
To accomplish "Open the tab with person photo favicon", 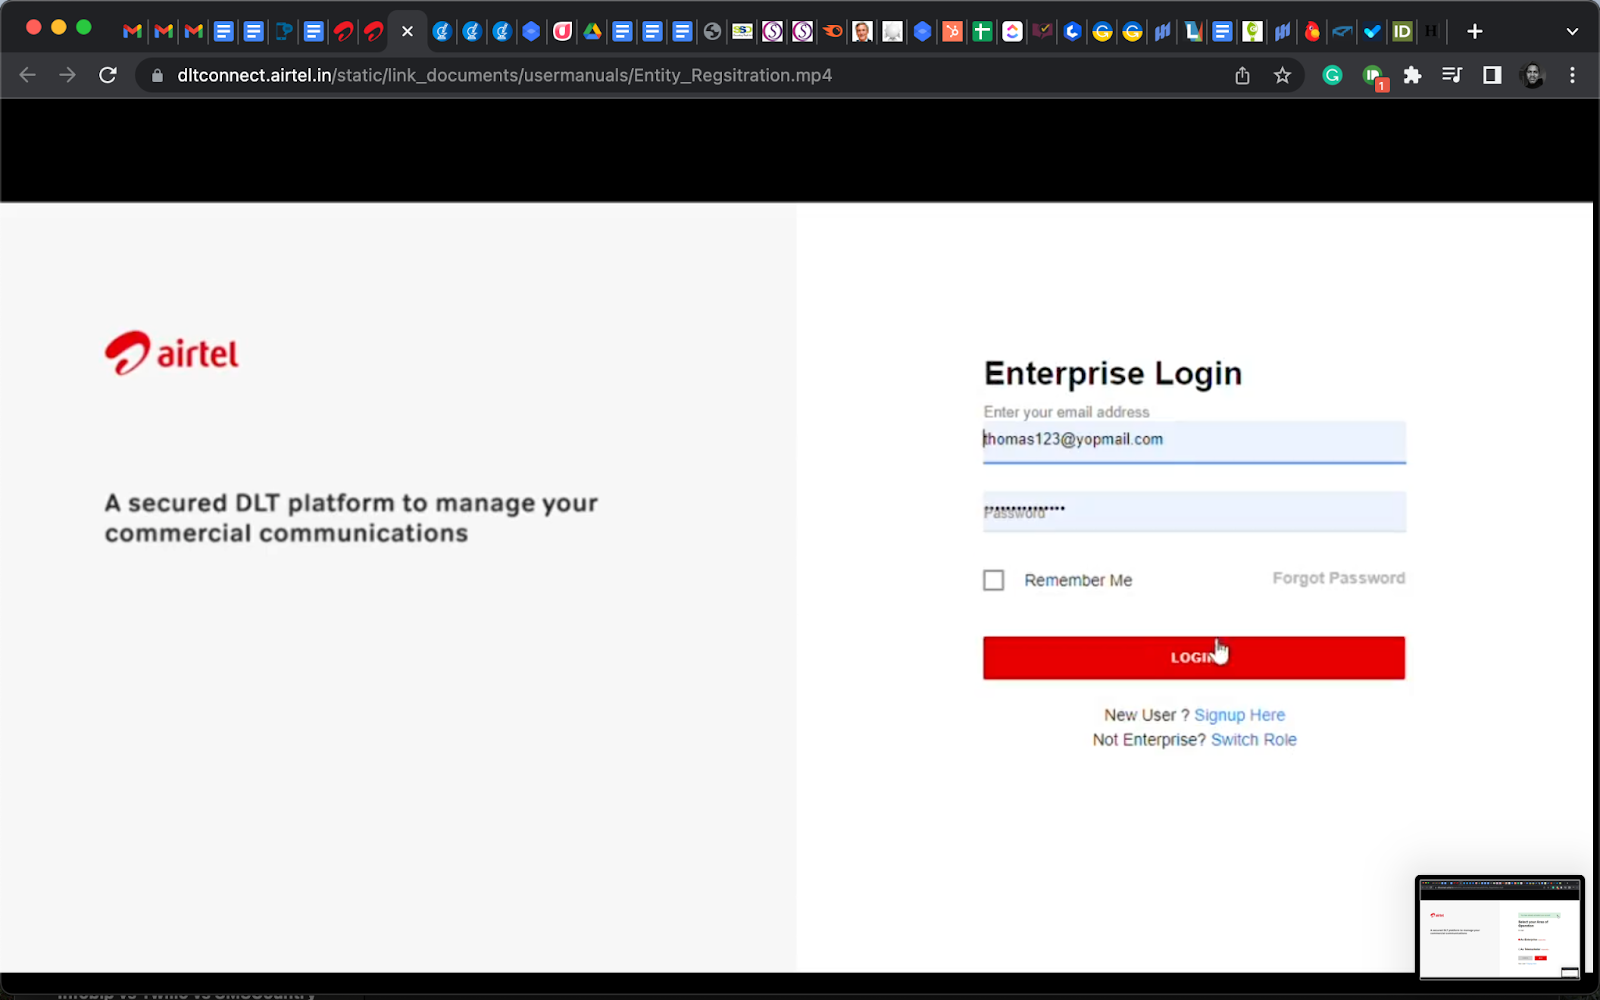I will 862,32.
